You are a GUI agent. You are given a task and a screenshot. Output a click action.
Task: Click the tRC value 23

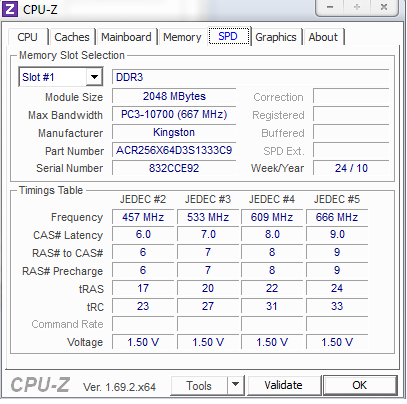tap(143, 306)
